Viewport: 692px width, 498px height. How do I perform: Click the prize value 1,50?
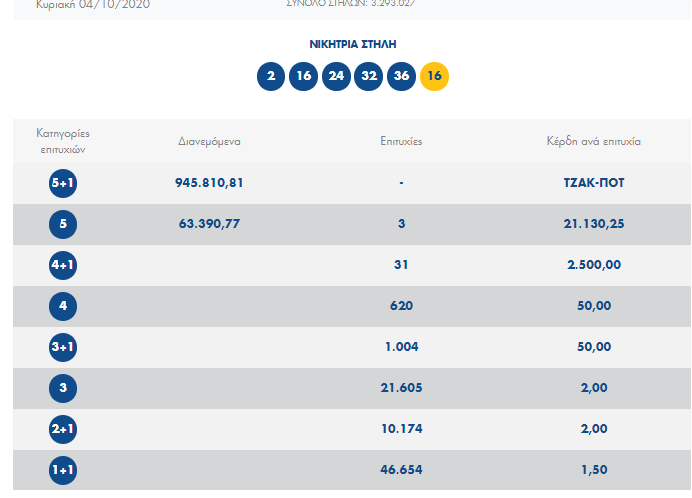[594, 470]
